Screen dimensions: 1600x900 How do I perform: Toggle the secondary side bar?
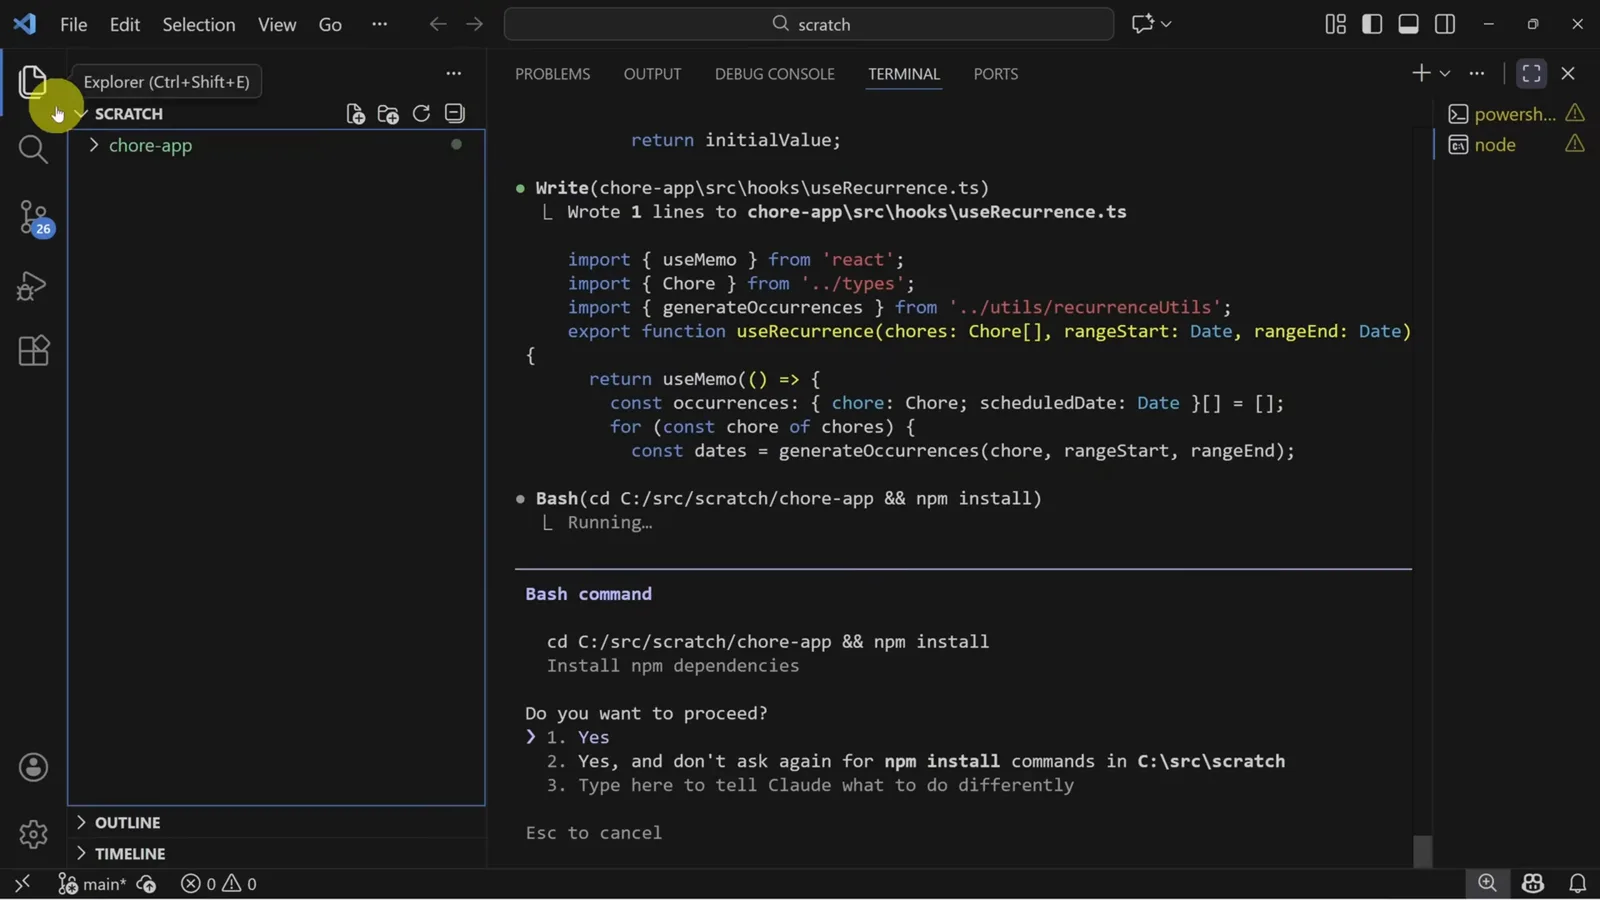pos(1445,24)
